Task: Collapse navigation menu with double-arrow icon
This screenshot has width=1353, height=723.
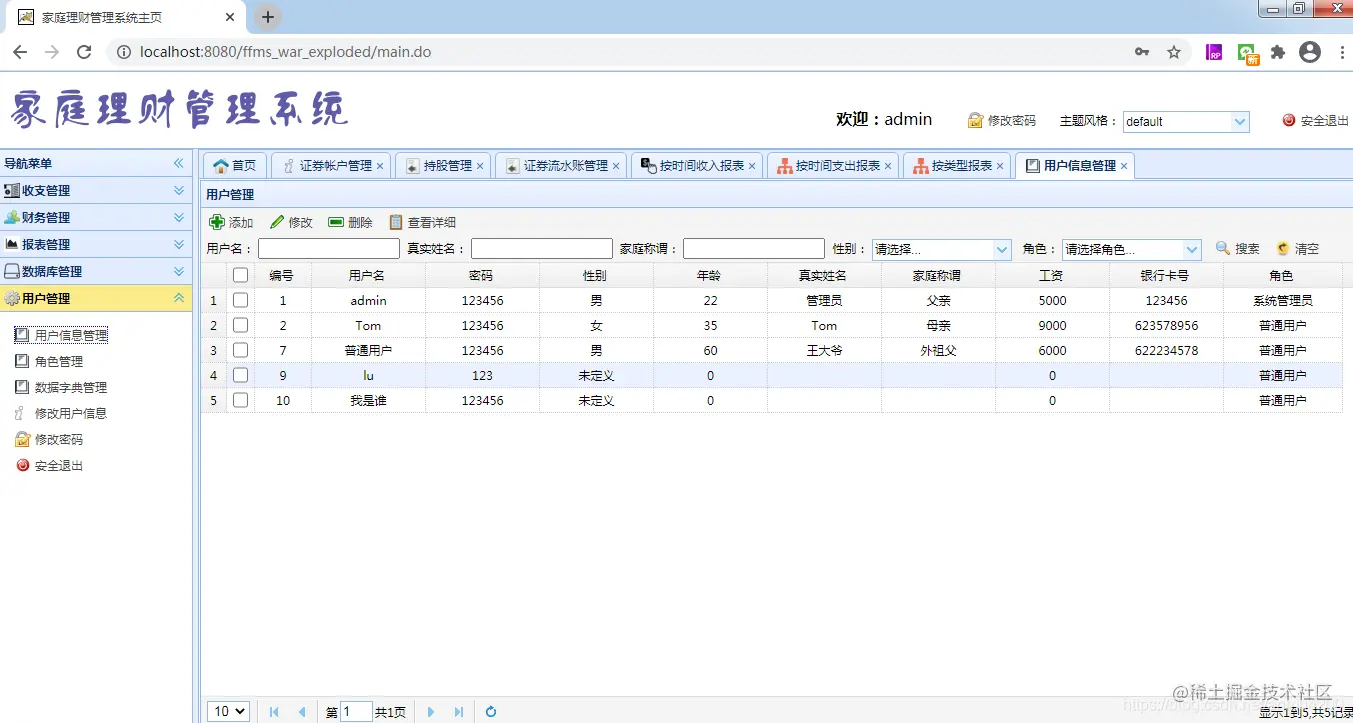Action: point(179,163)
